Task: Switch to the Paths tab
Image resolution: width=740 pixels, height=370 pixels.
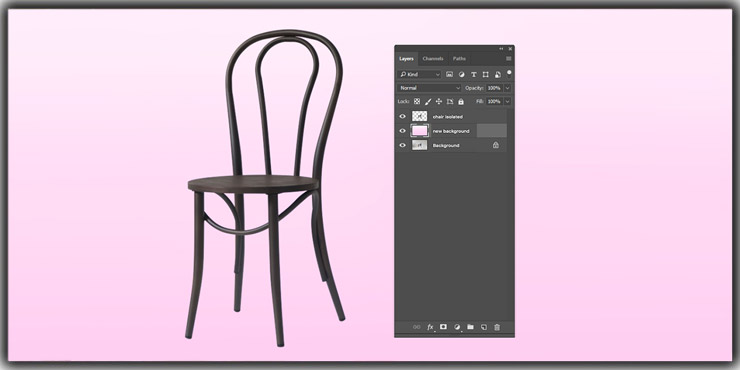Action: tap(459, 59)
